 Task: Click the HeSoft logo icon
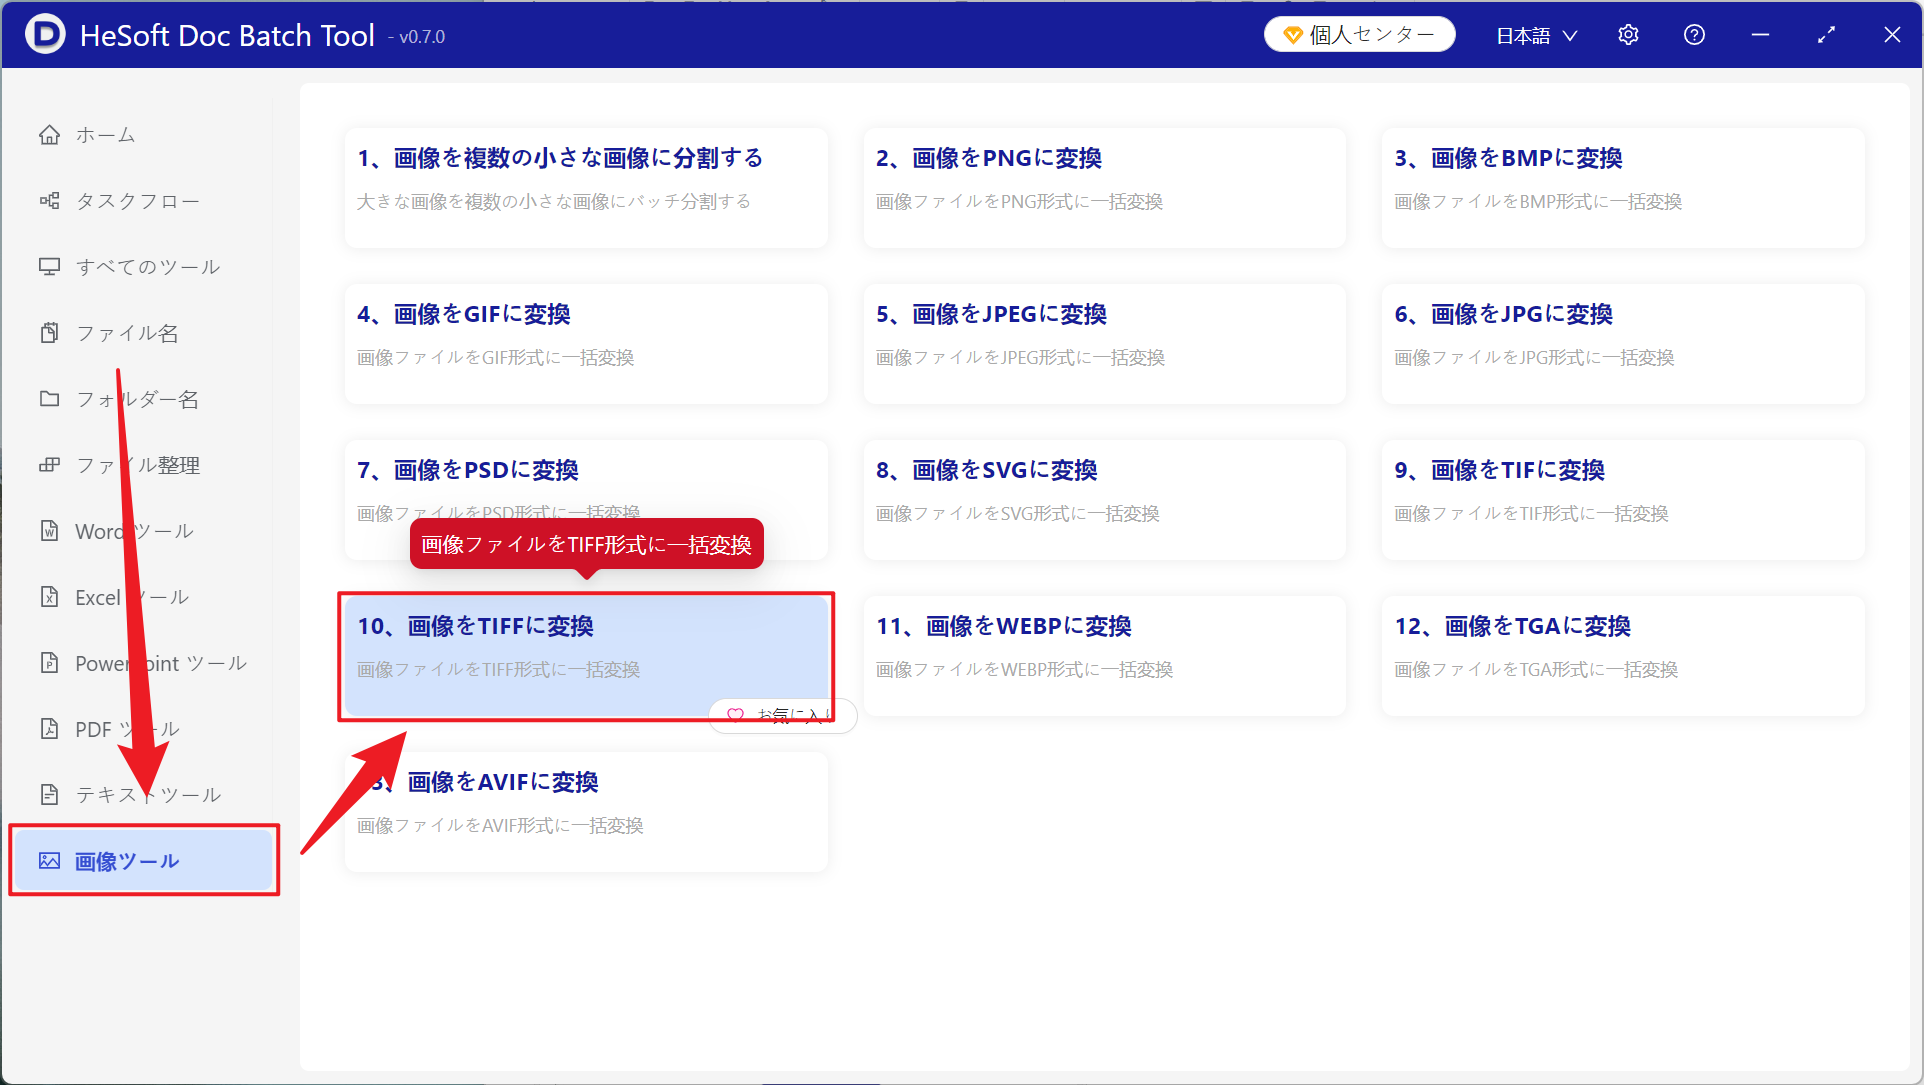coord(45,35)
